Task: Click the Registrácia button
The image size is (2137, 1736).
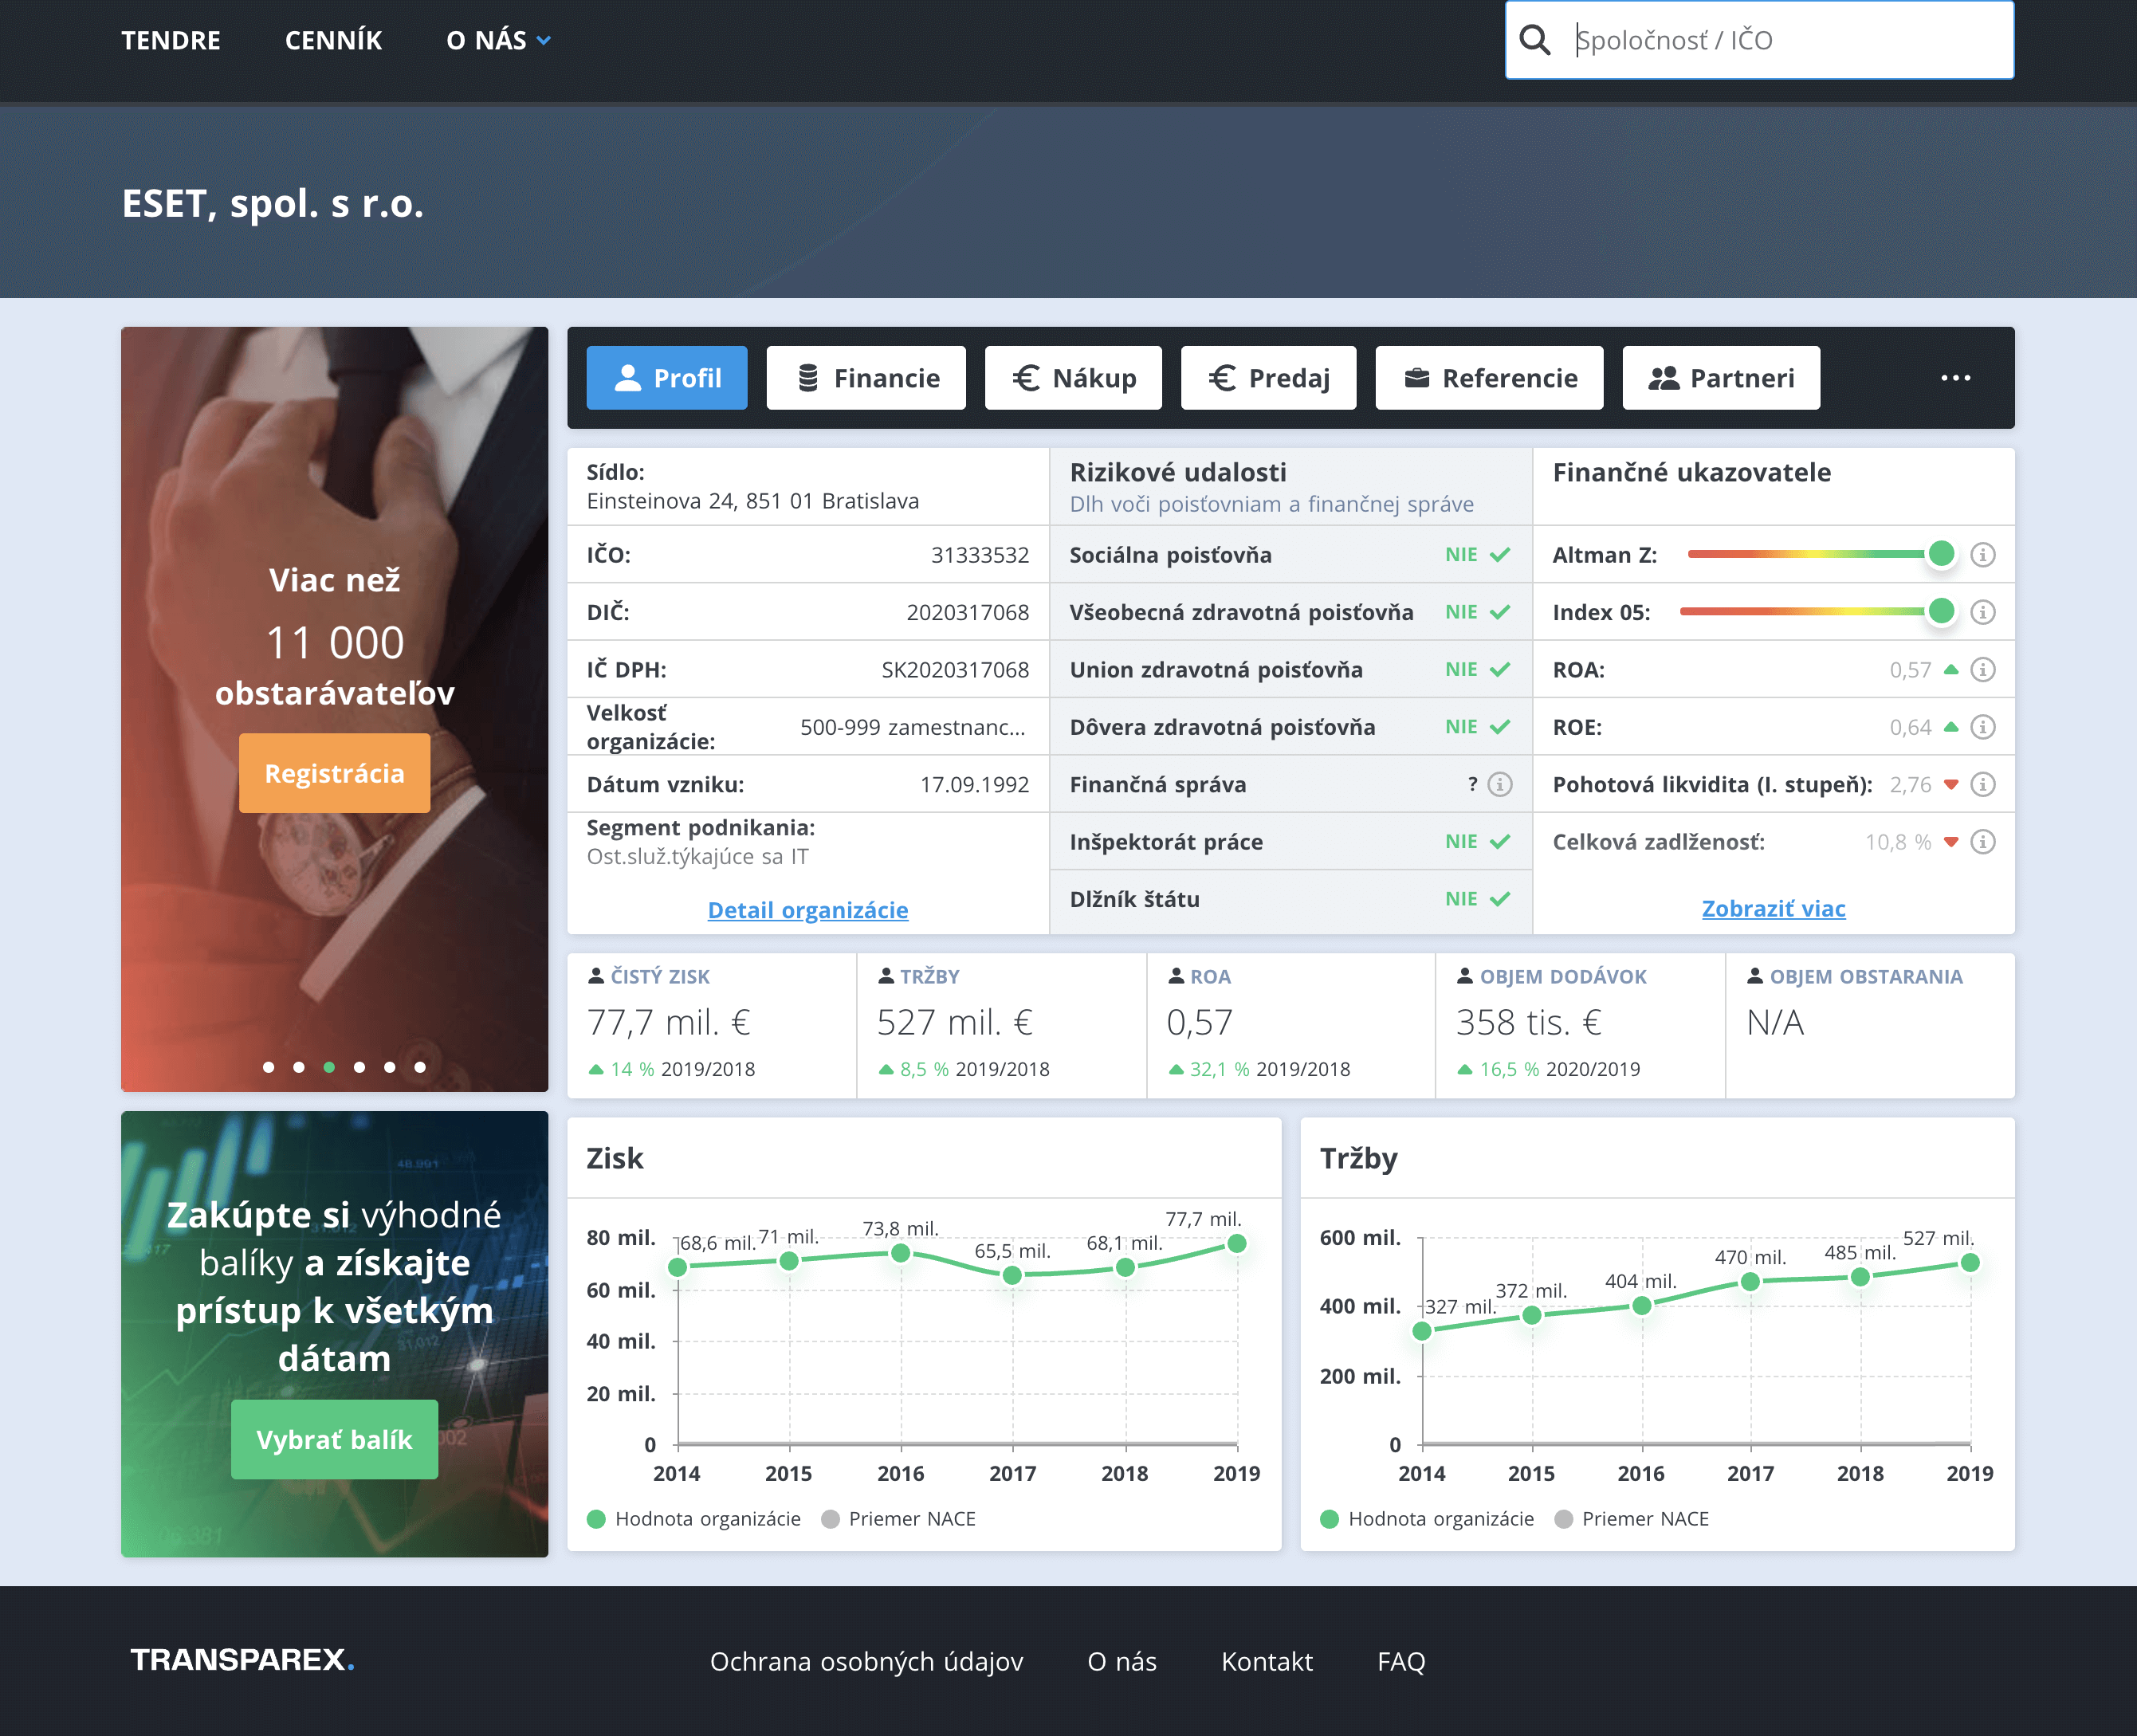Action: [334, 773]
